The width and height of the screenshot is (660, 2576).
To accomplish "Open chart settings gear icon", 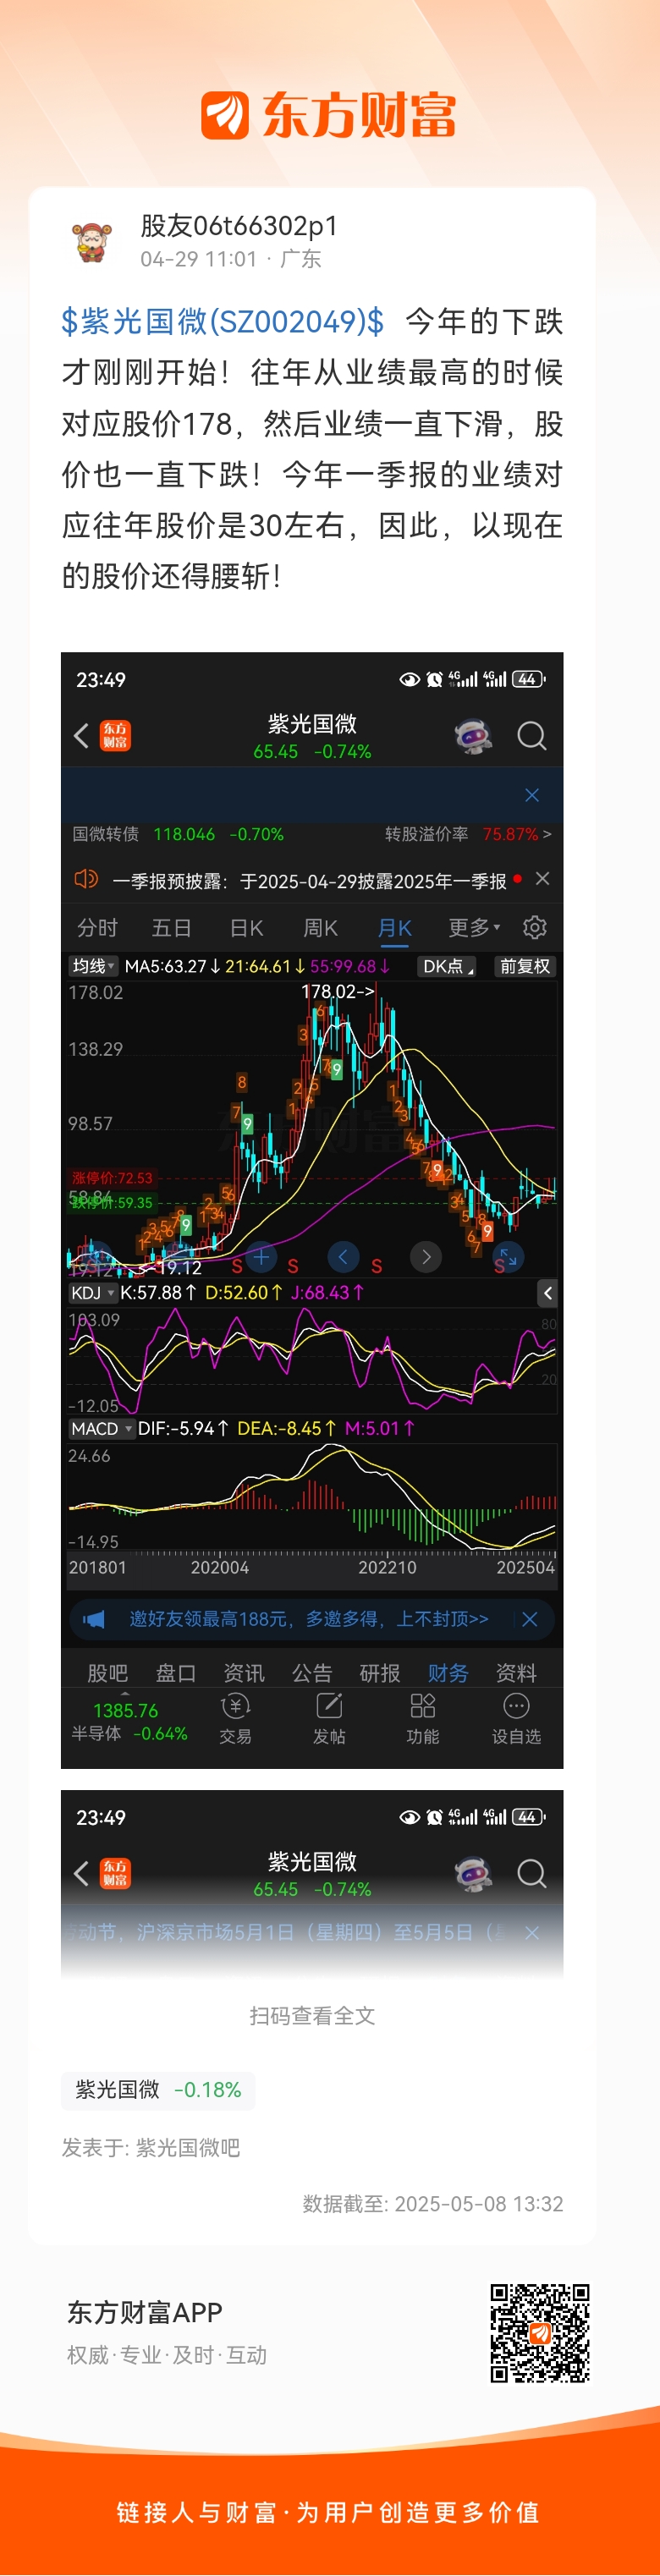I will (x=535, y=927).
